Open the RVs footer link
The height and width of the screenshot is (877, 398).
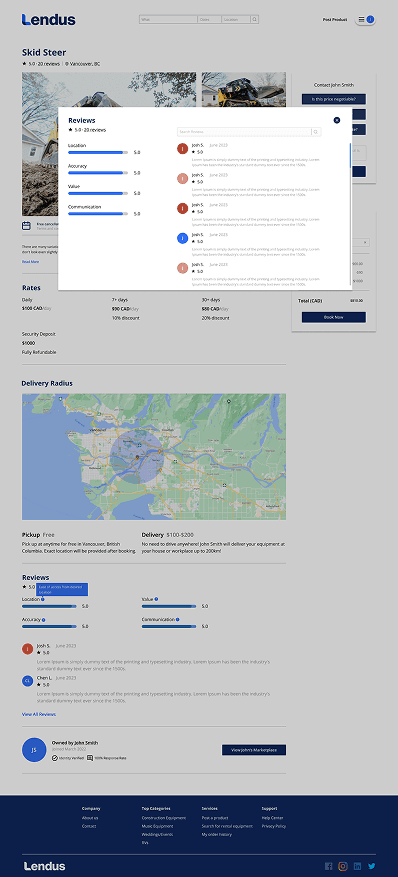pos(145,842)
